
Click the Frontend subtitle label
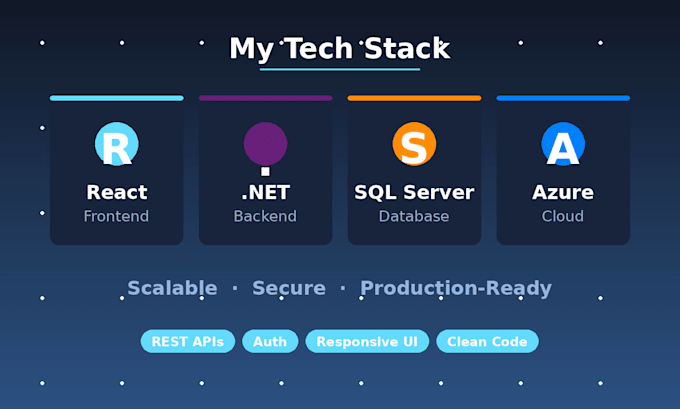pyautogui.click(x=116, y=216)
